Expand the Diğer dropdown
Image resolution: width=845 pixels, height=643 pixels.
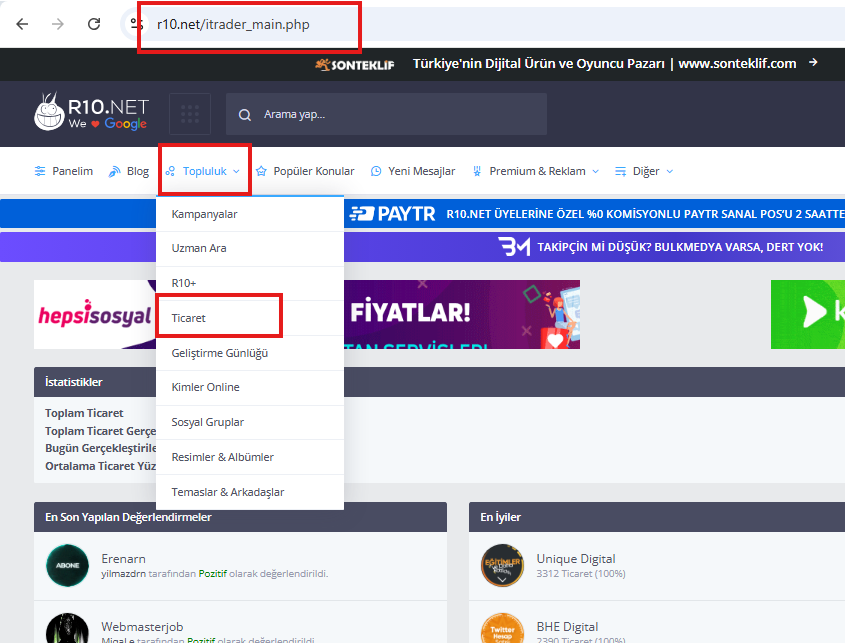644,171
